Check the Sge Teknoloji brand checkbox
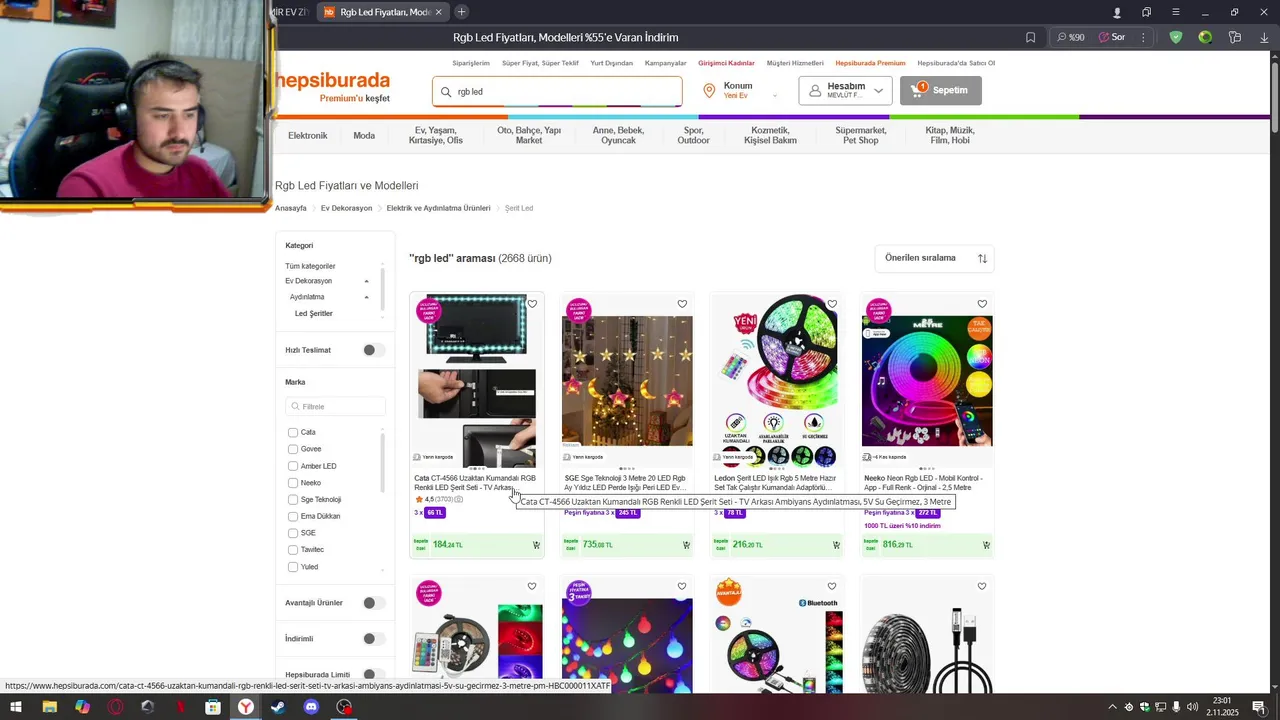1280x720 pixels. [x=293, y=500]
